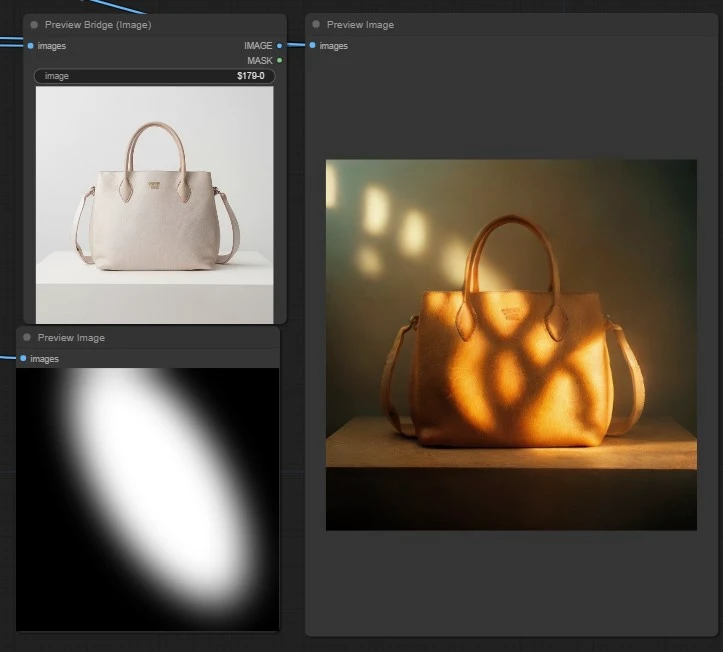Viewport: 723px width, 652px height.
Task: Click Preview Bridge images input socket
Action: pos(30,46)
